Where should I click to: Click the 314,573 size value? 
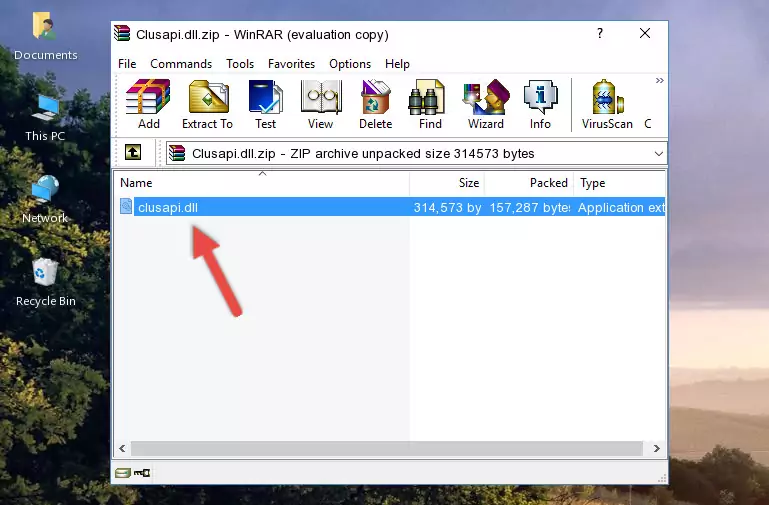point(447,207)
